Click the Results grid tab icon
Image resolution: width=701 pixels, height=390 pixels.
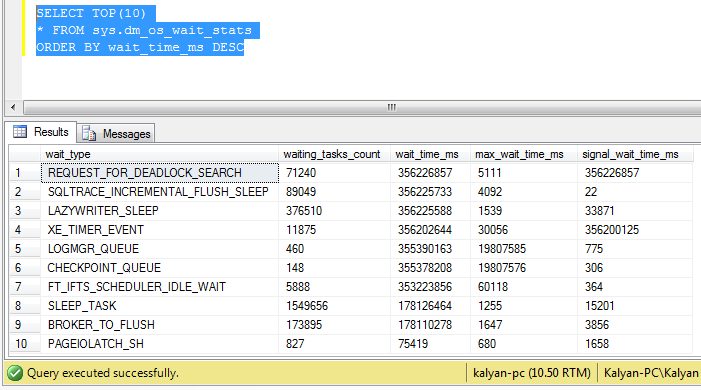pyautogui.click(x=20, y=131)
